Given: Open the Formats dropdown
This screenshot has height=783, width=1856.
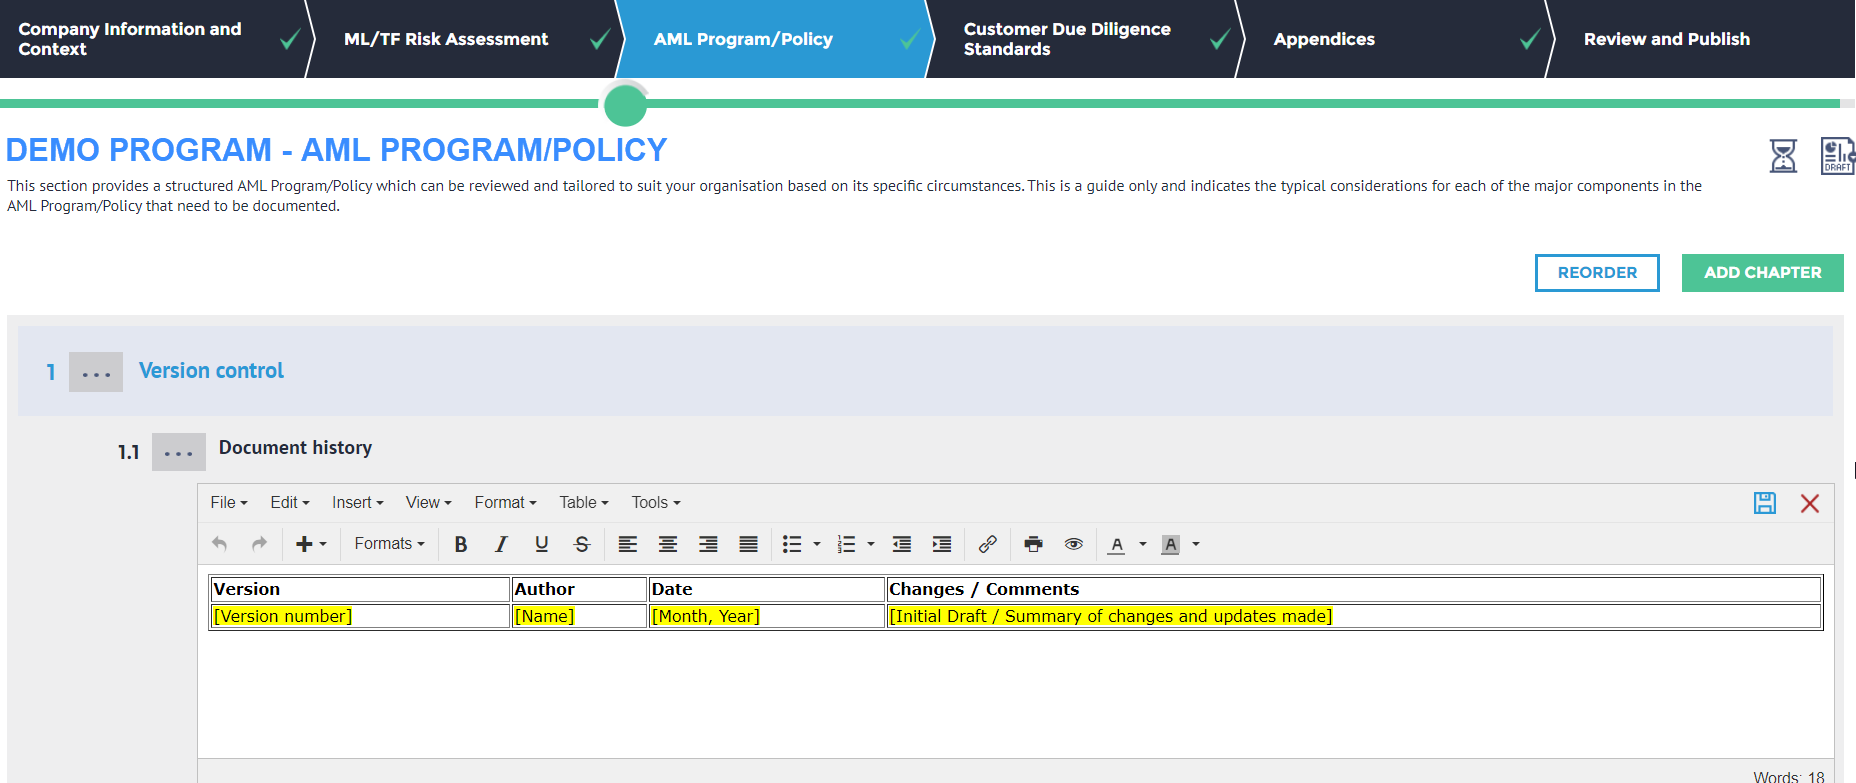Looking at the screenshot, I should pos(390,544).
